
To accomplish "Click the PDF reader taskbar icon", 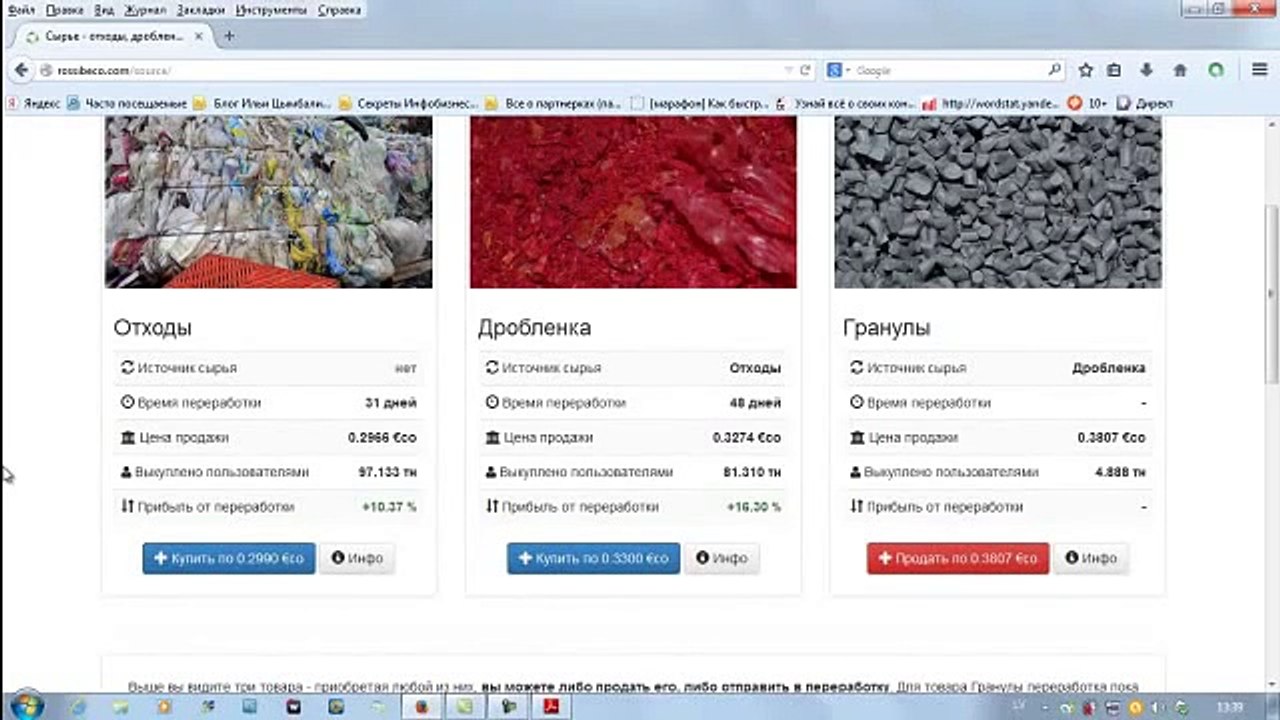I will tap(549, 705).
